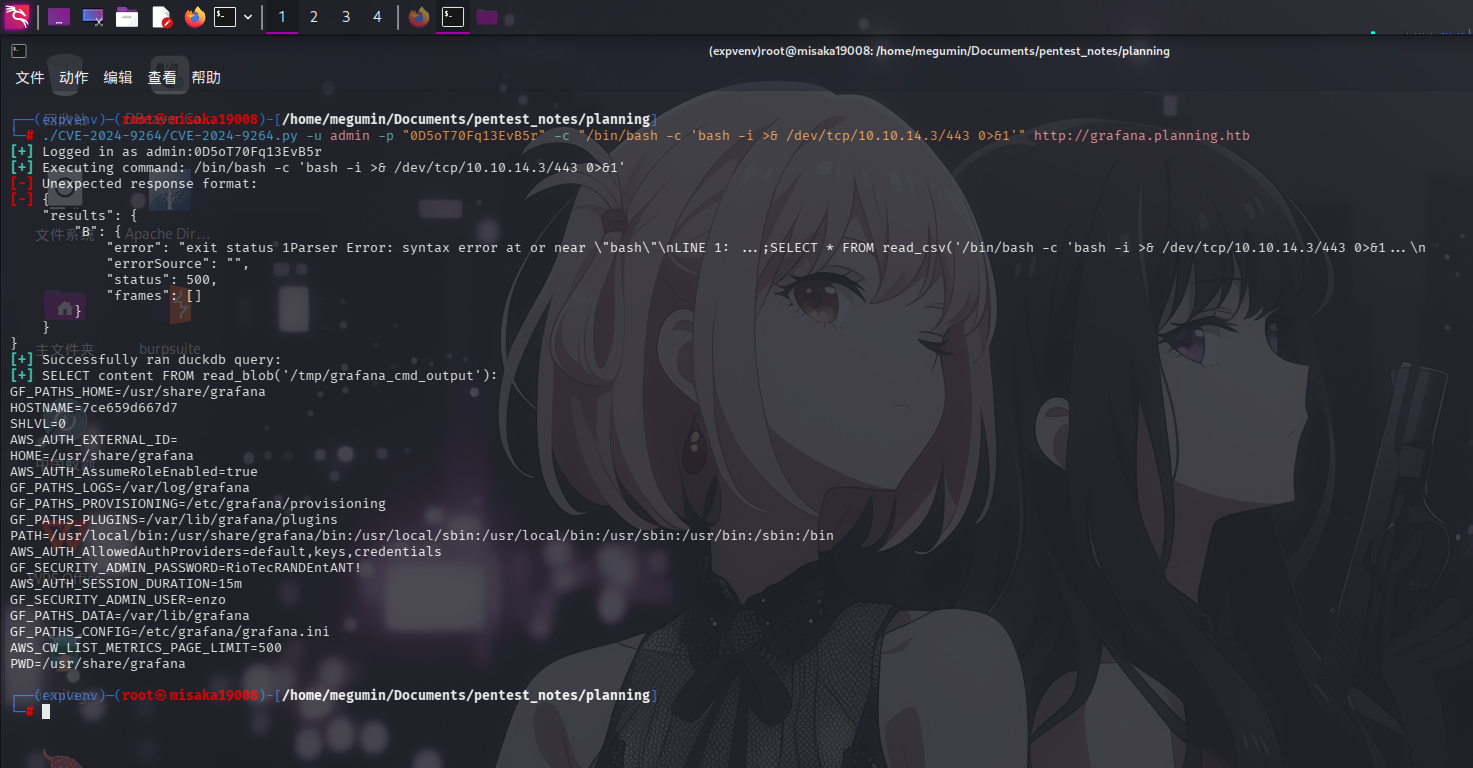Expand the terminal launcher dropdown arrow
The width and height of the screenshot is (1473, 768).
pos(248,17)
